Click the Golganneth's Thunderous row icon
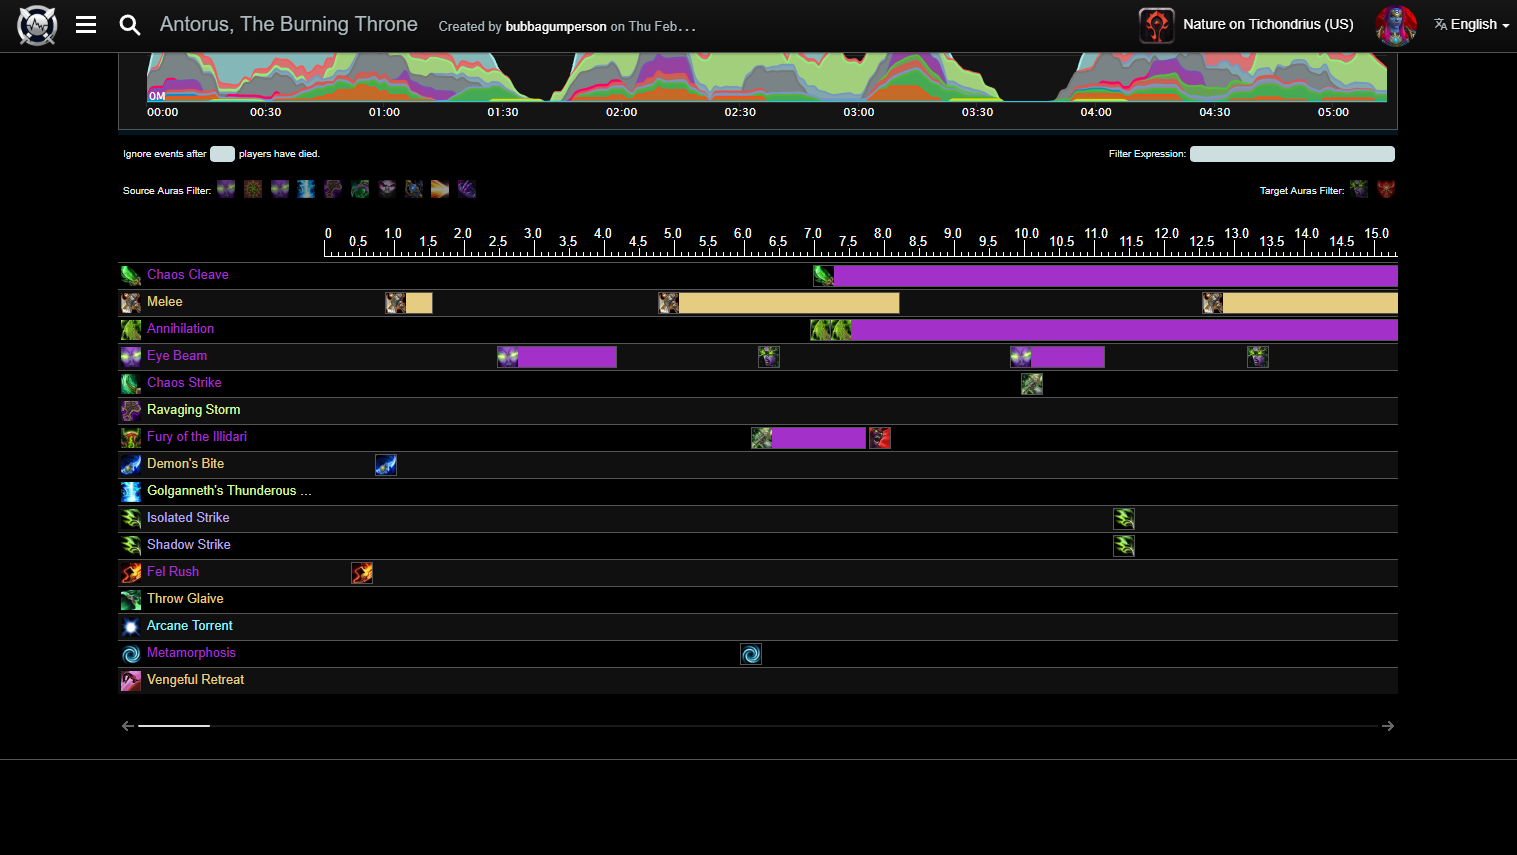The width and height of the screenshot is (1517, 855). (131, 491)
